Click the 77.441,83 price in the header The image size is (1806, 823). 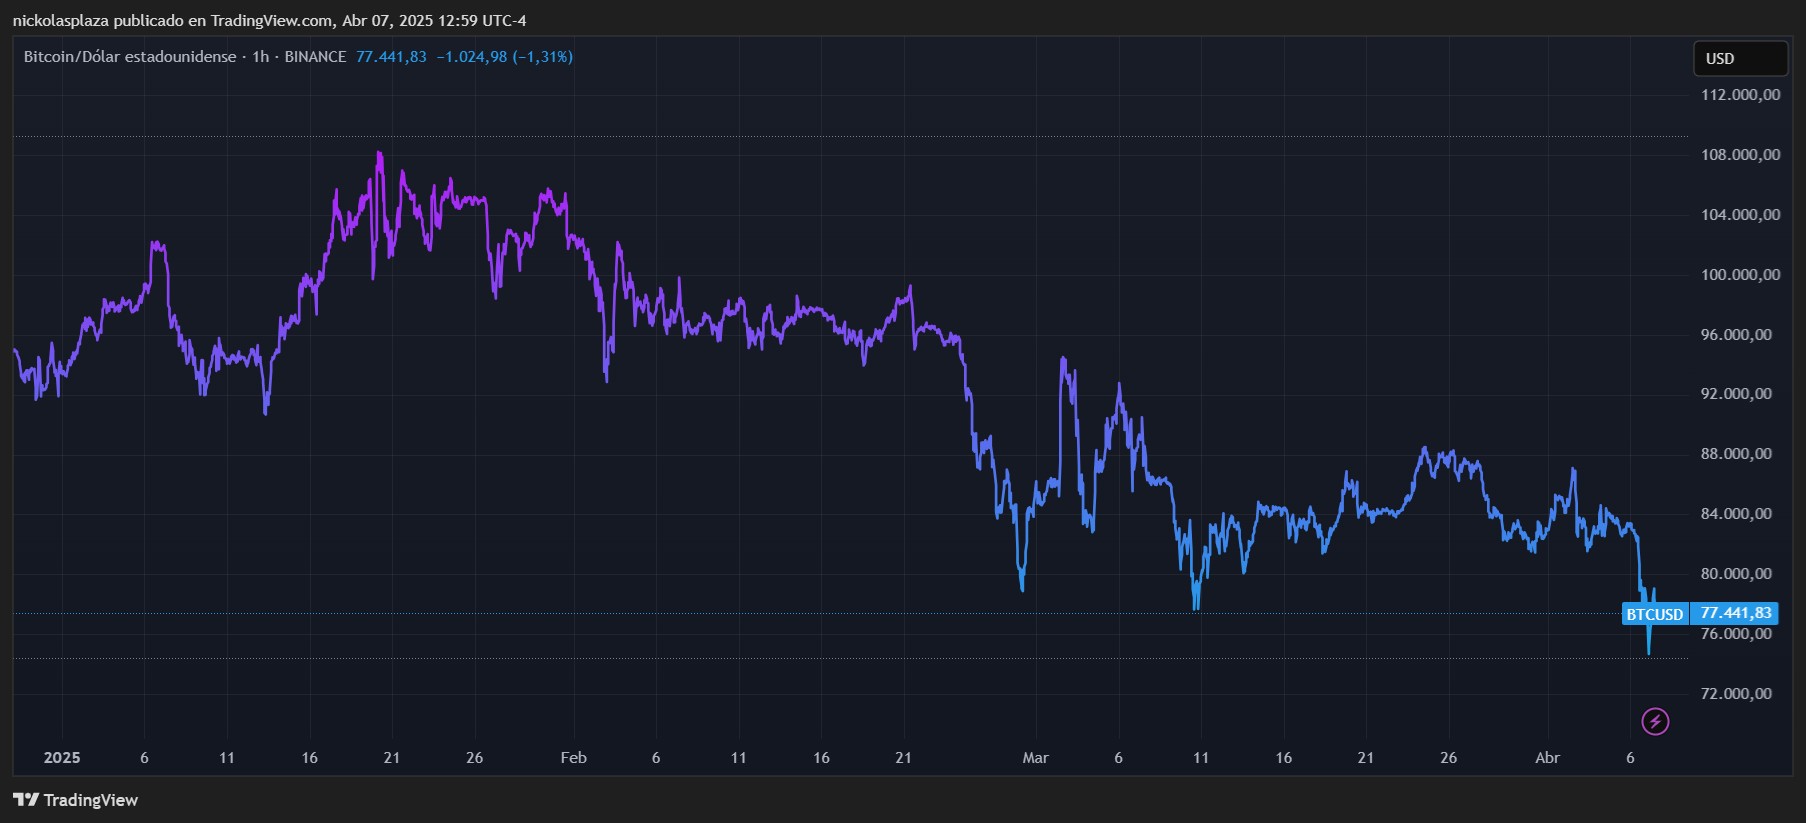391,57
